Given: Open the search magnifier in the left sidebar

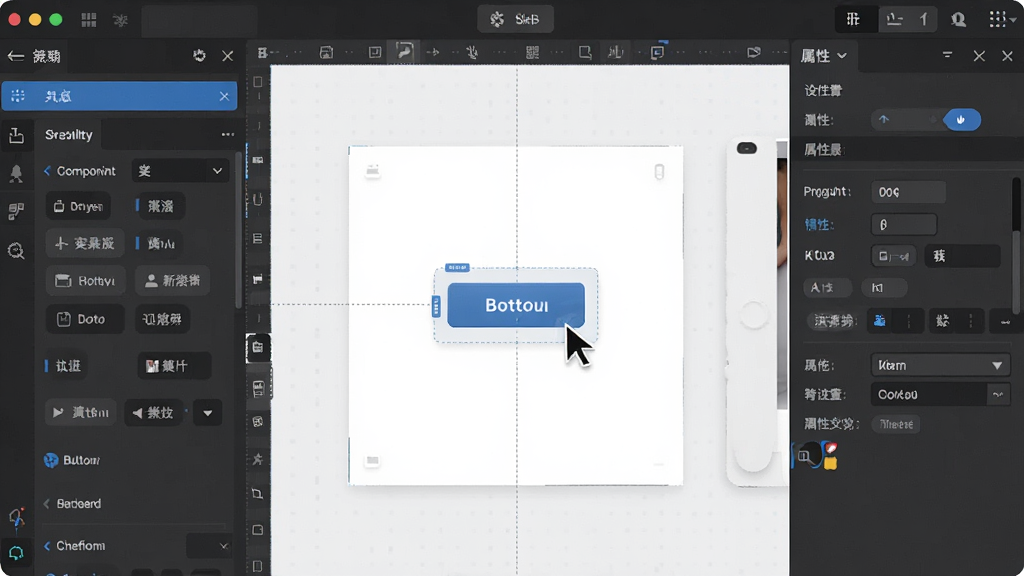Looking at the screenshot, I should click(16, 251).
